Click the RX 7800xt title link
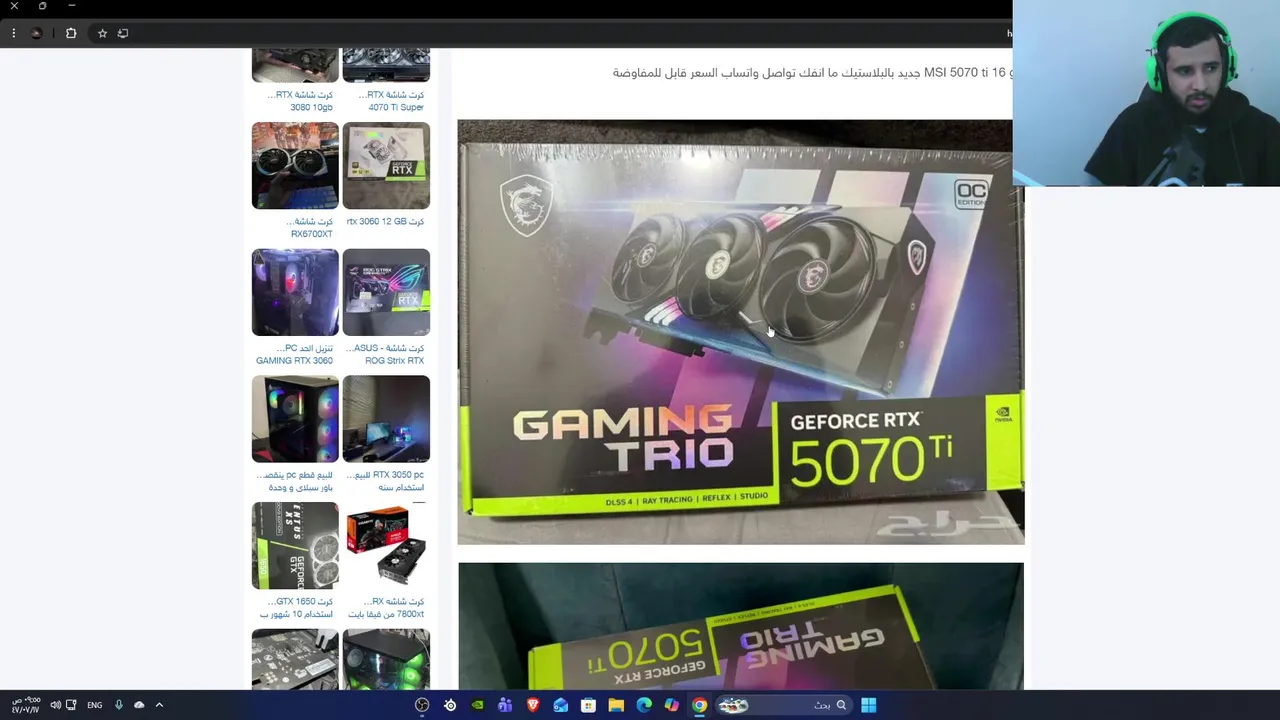 coord(386,608)
